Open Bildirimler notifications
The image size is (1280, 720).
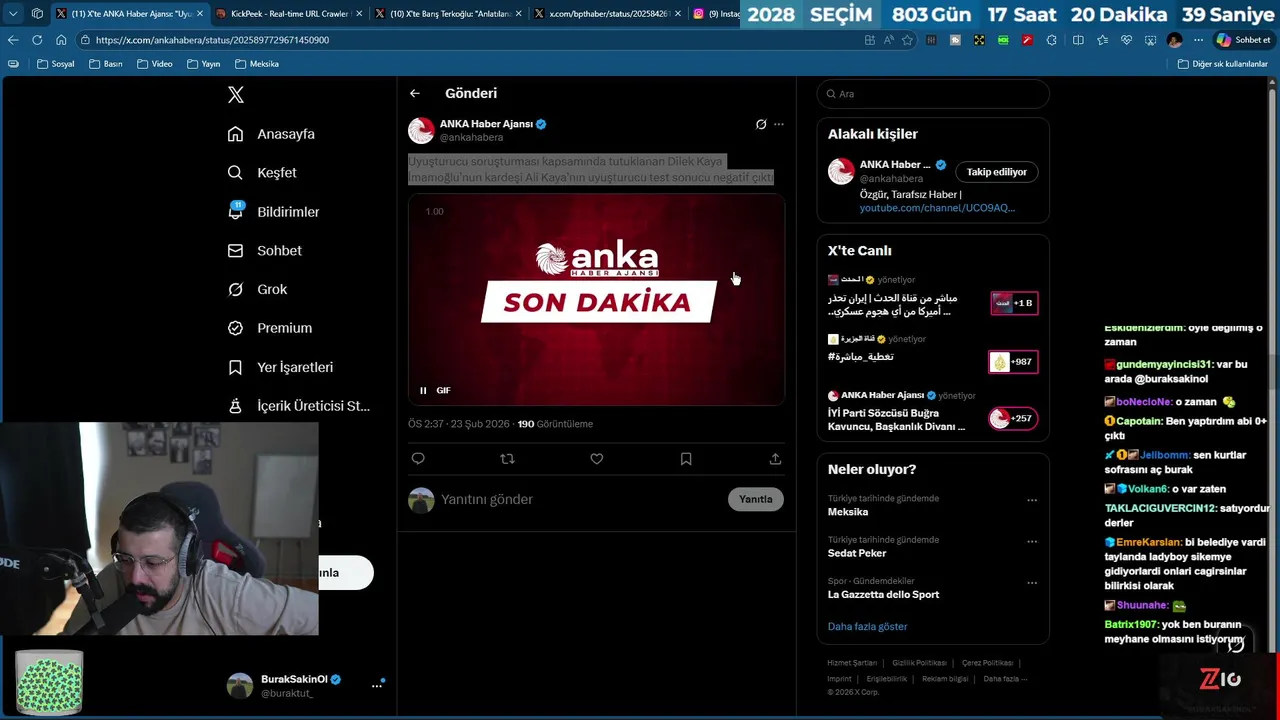pyautogui.click(x=273, y=212)
